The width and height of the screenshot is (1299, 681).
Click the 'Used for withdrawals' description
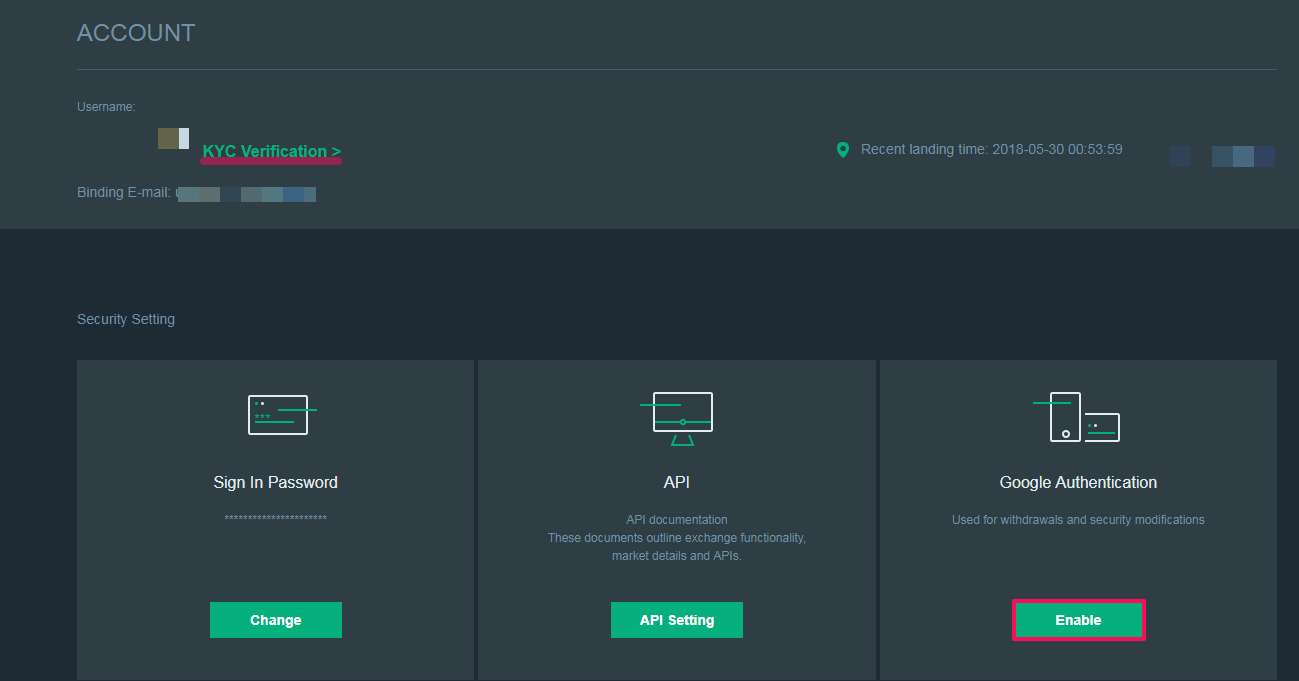1078,520
